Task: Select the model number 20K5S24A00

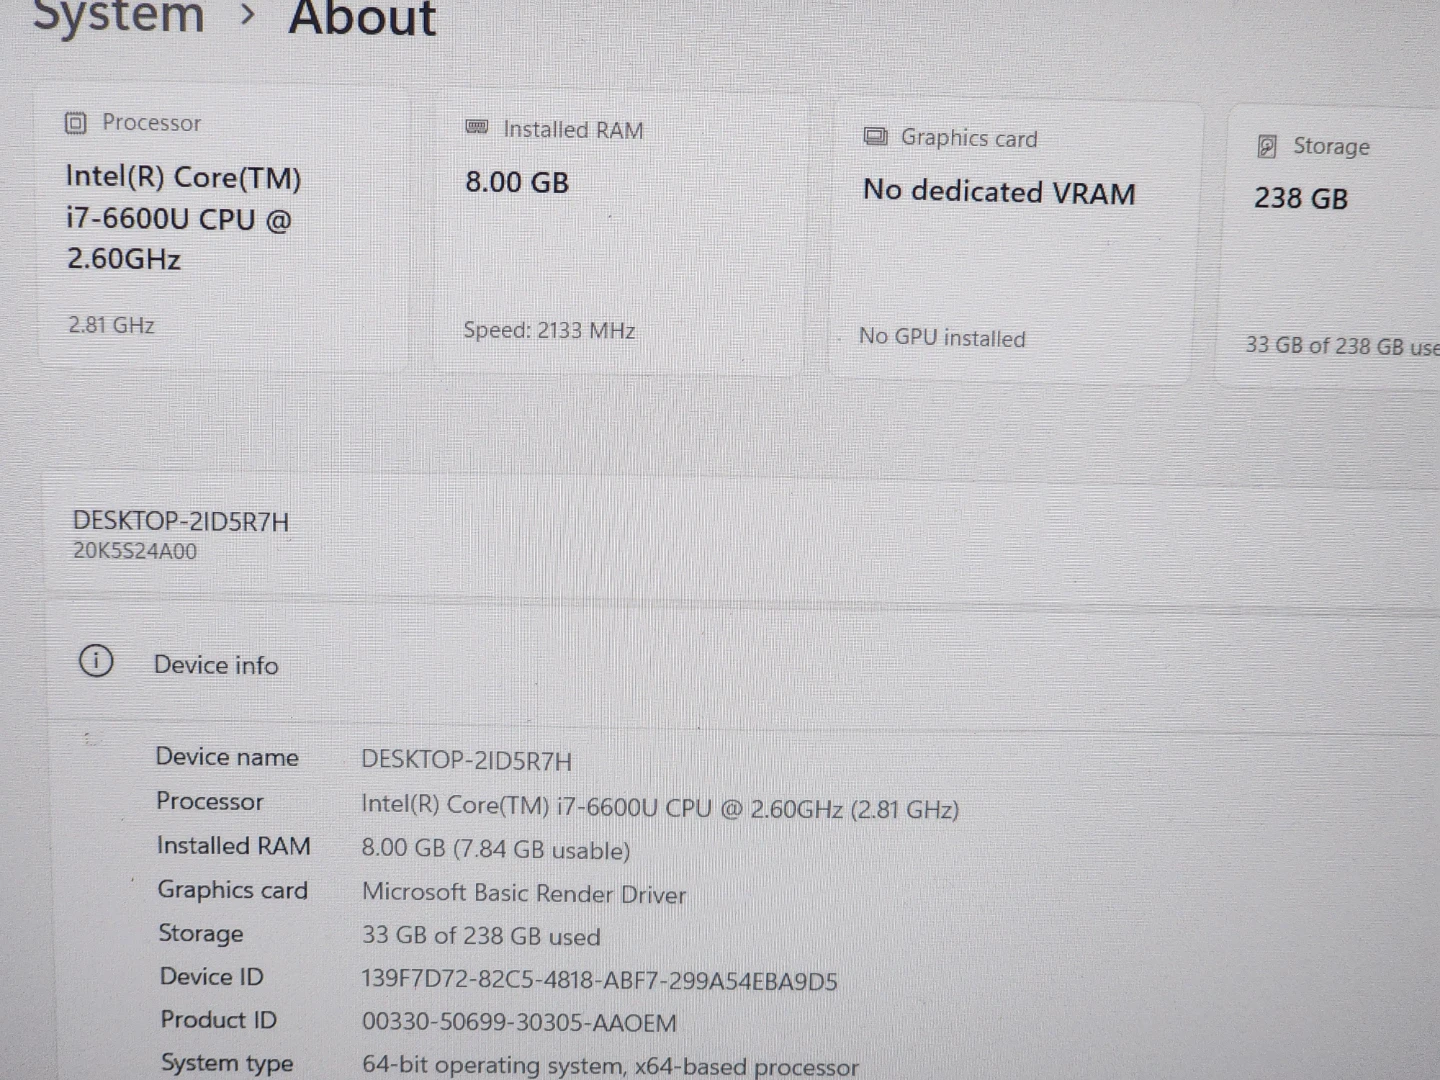Action: 135,551
